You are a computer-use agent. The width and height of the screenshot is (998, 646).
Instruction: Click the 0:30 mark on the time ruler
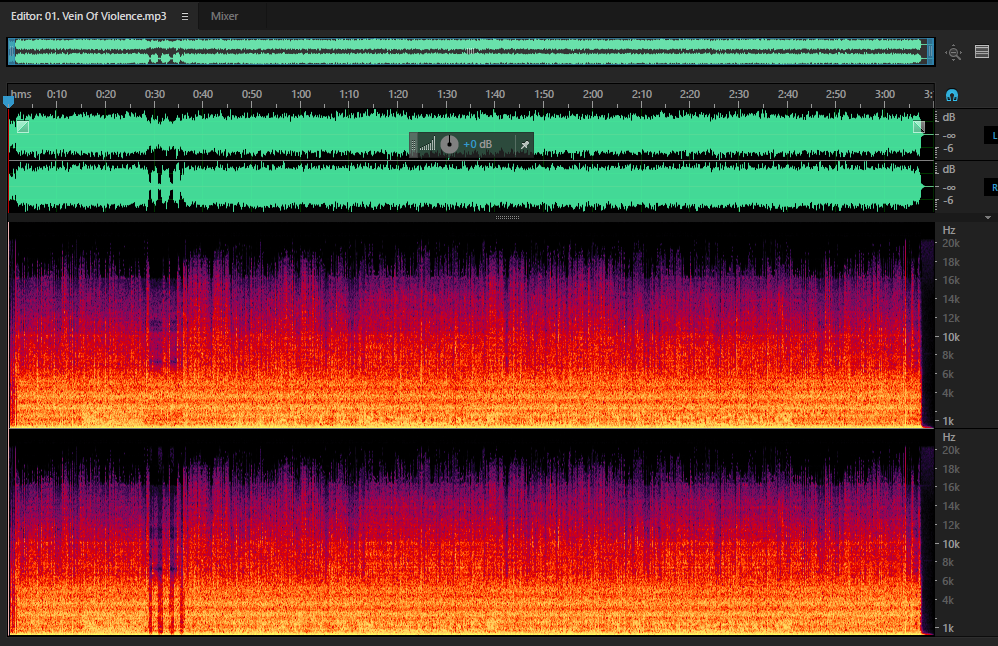155,94
